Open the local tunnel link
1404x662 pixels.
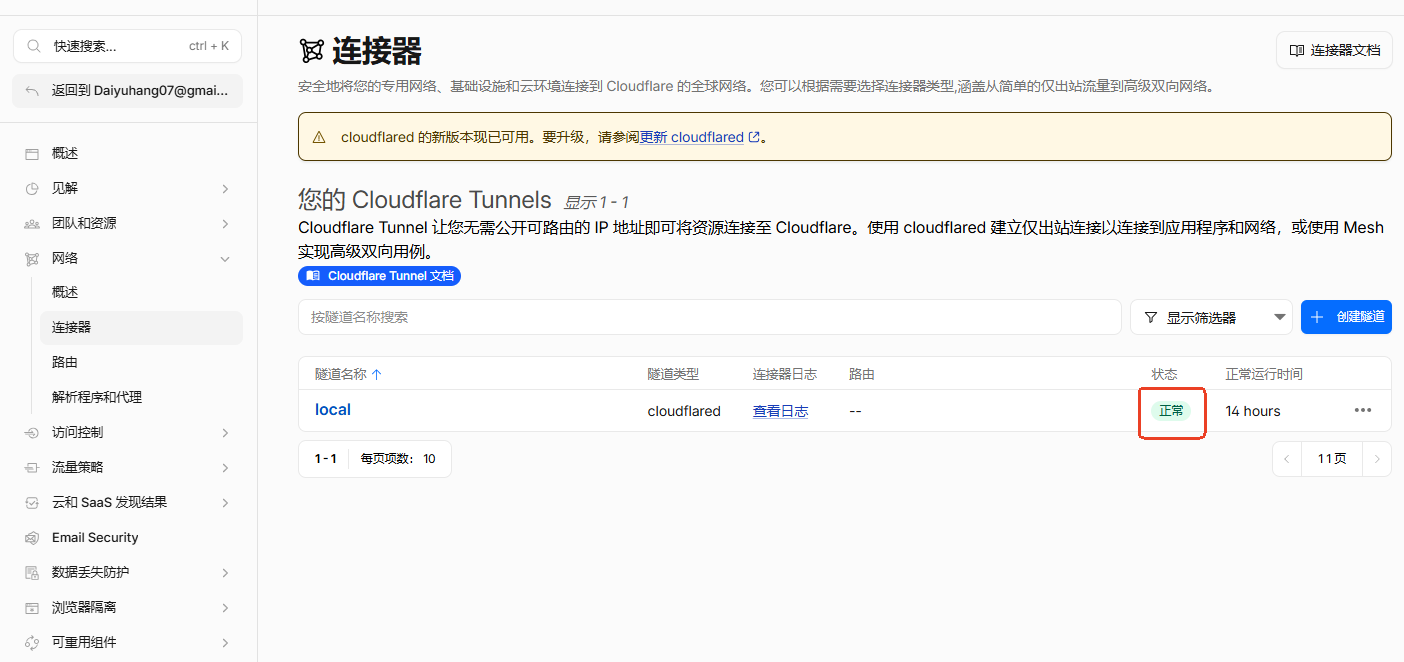click(x=333, y=410)
